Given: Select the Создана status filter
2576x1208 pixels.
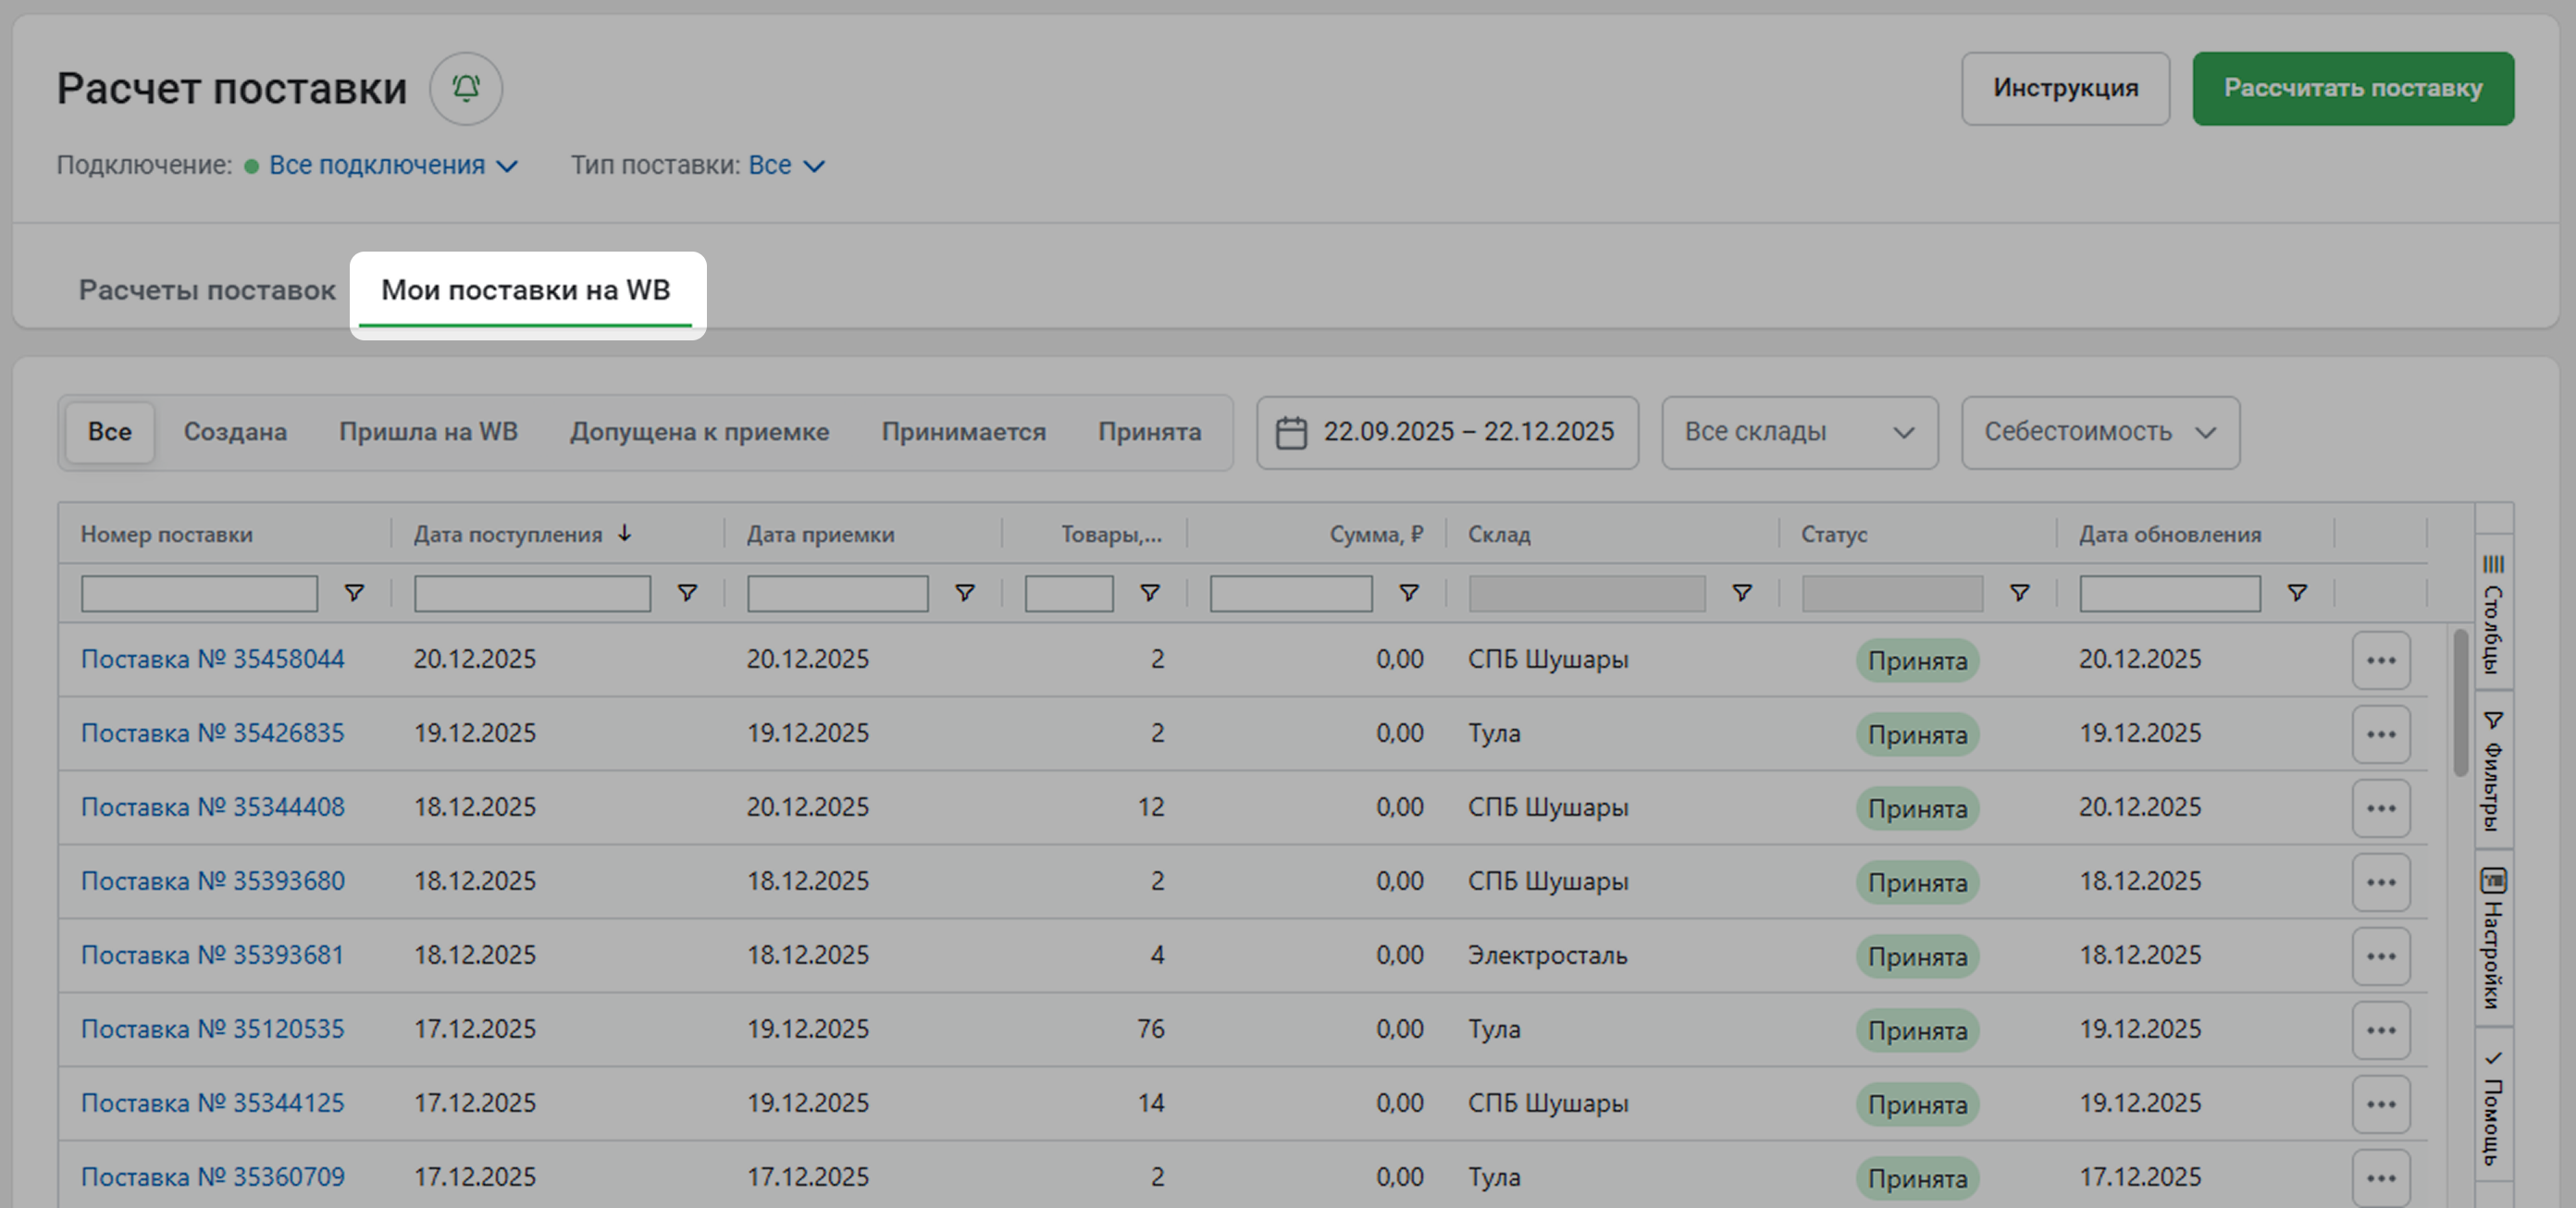Looking at the screenshot, I should (235, 432).
